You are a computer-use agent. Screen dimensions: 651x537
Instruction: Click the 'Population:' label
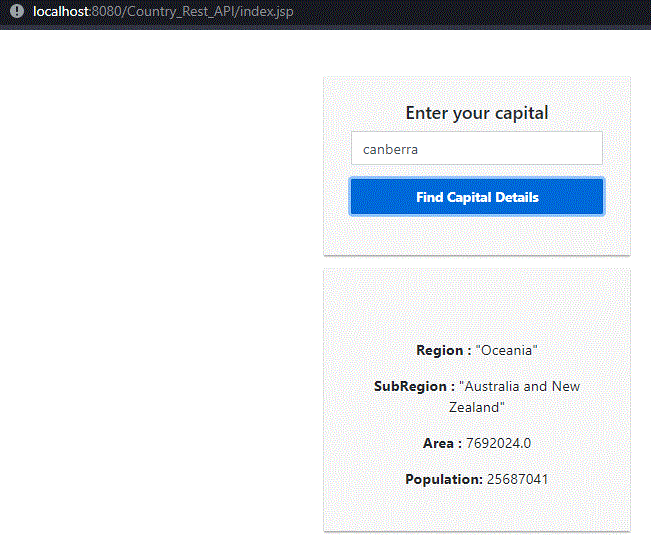443,480
